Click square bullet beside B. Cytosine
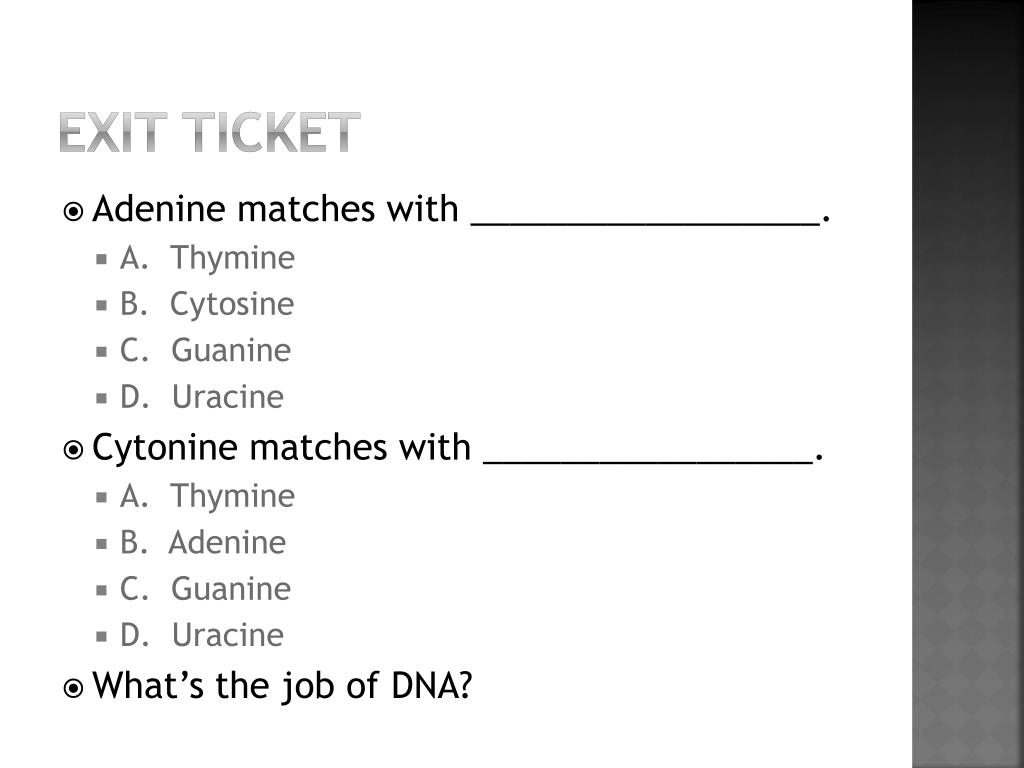 coord(103,305)
